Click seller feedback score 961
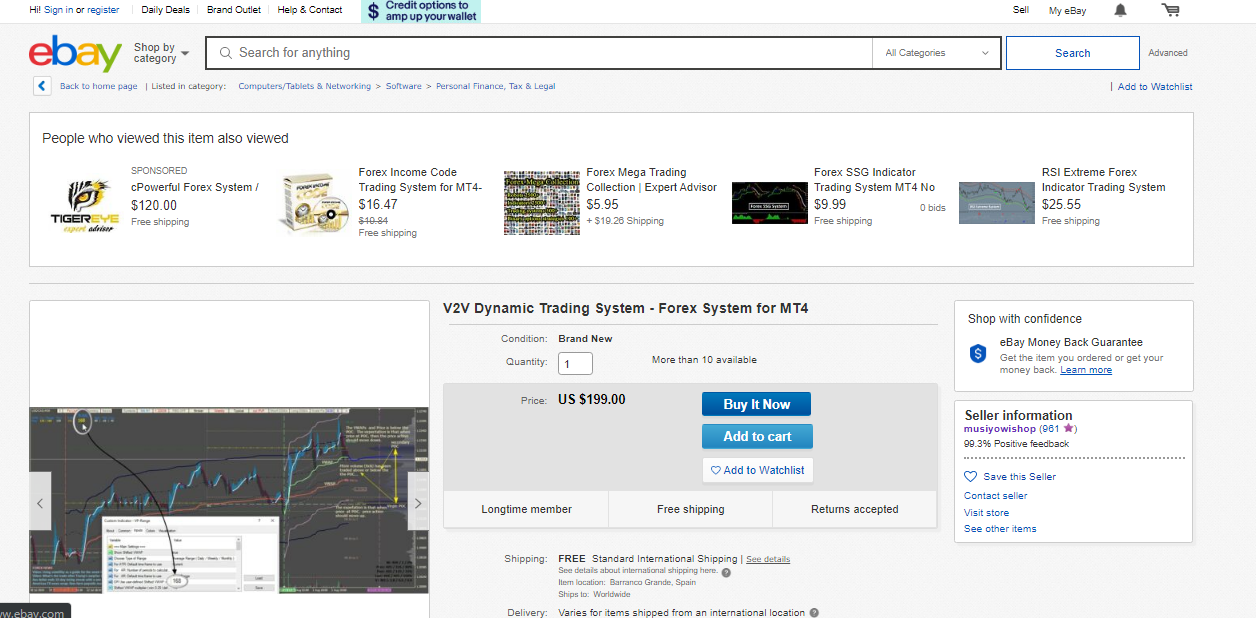Screen dimensions: 1256x618 [x=1052, y=428]
